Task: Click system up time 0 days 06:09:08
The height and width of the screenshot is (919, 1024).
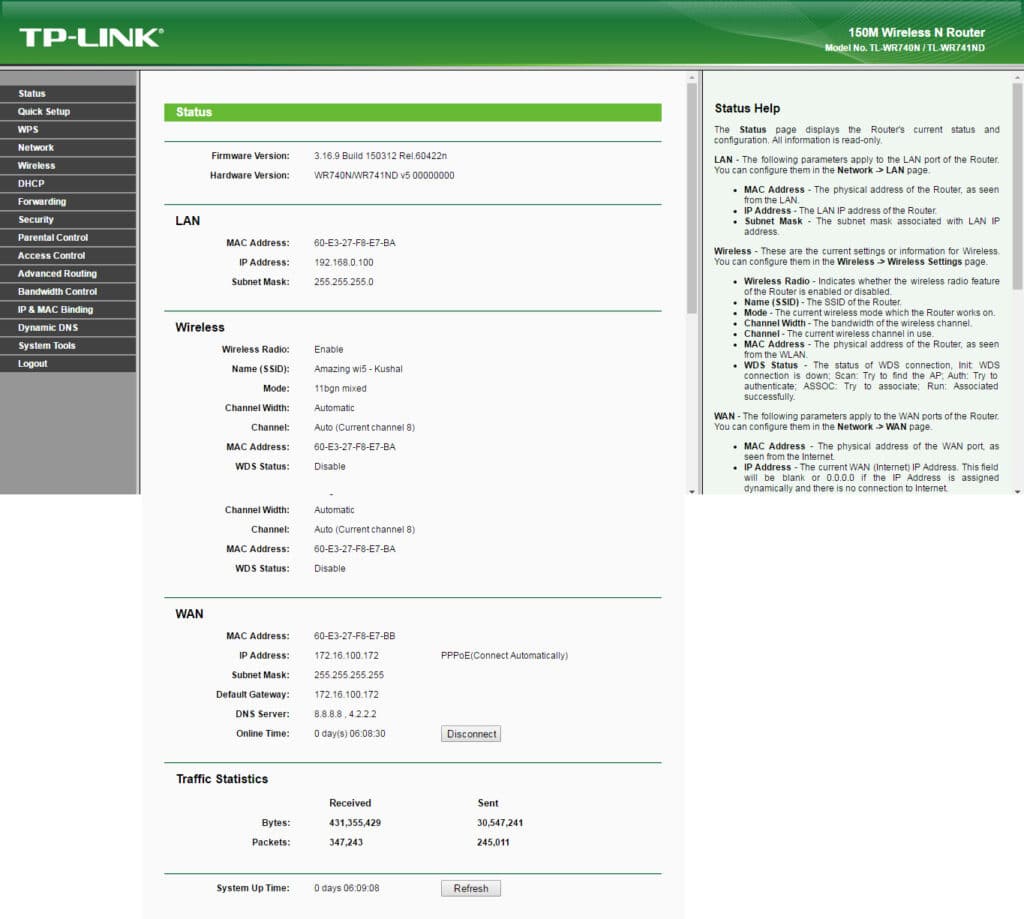Action: pos(346,888)
